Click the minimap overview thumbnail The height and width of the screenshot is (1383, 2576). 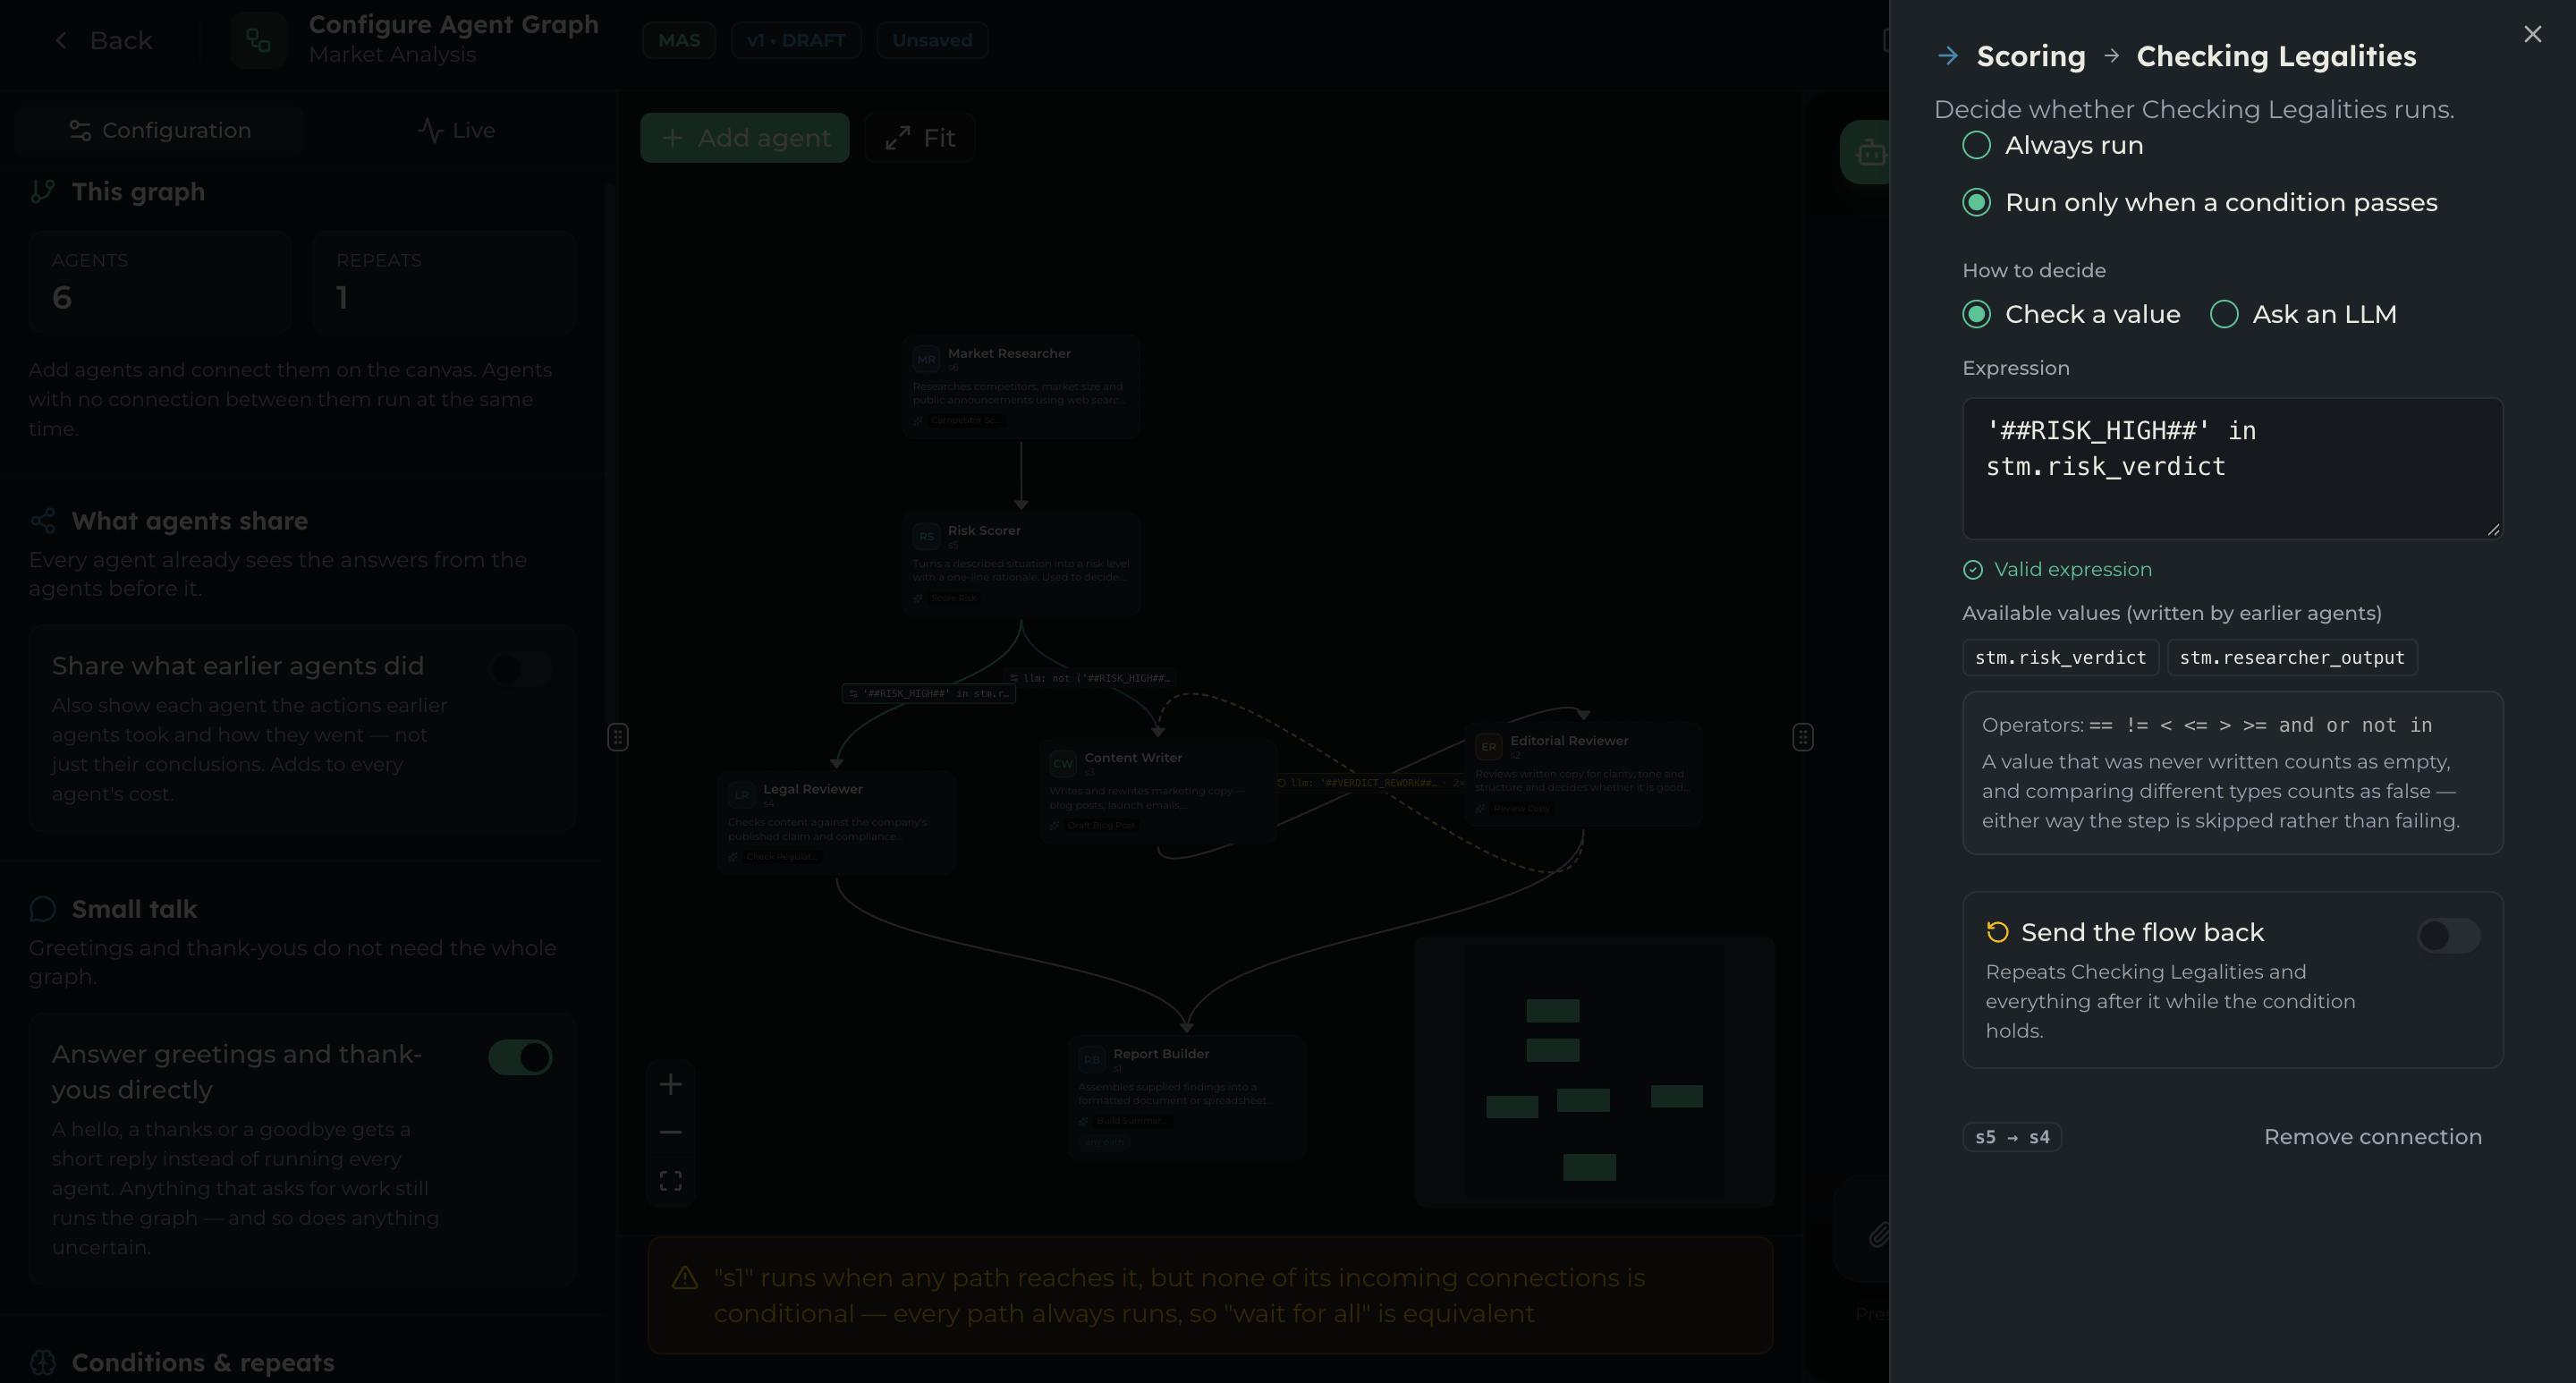click(1594, 1071)
